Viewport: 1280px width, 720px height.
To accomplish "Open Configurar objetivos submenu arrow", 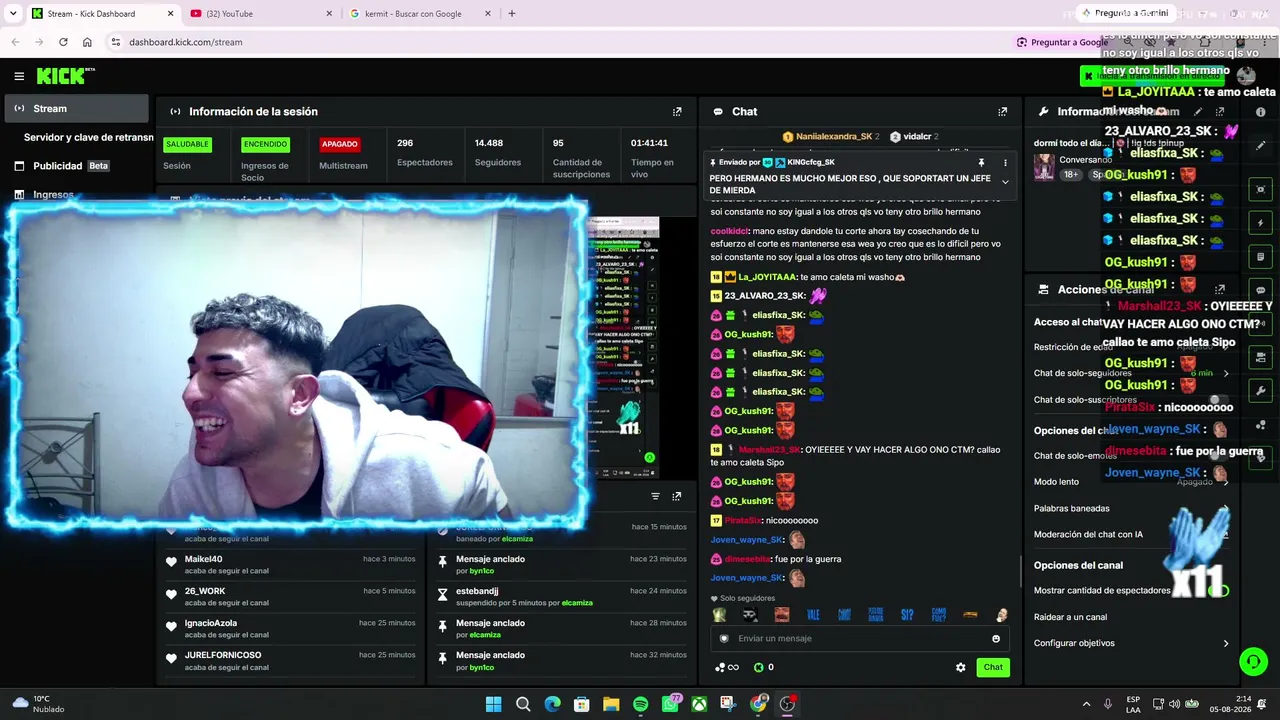I will pyautogui.click(x=1226, y=644).
